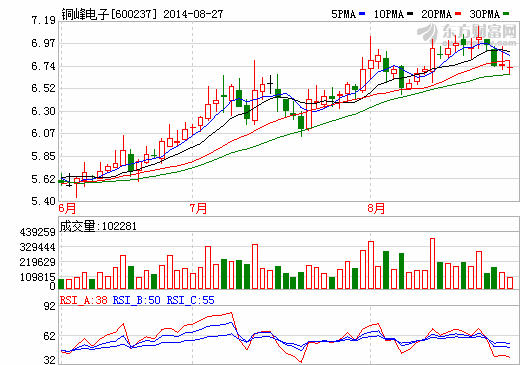Click the blue 5PMA legend color swatch
This screenshot has width=520, height=365.
click(362, 14)
